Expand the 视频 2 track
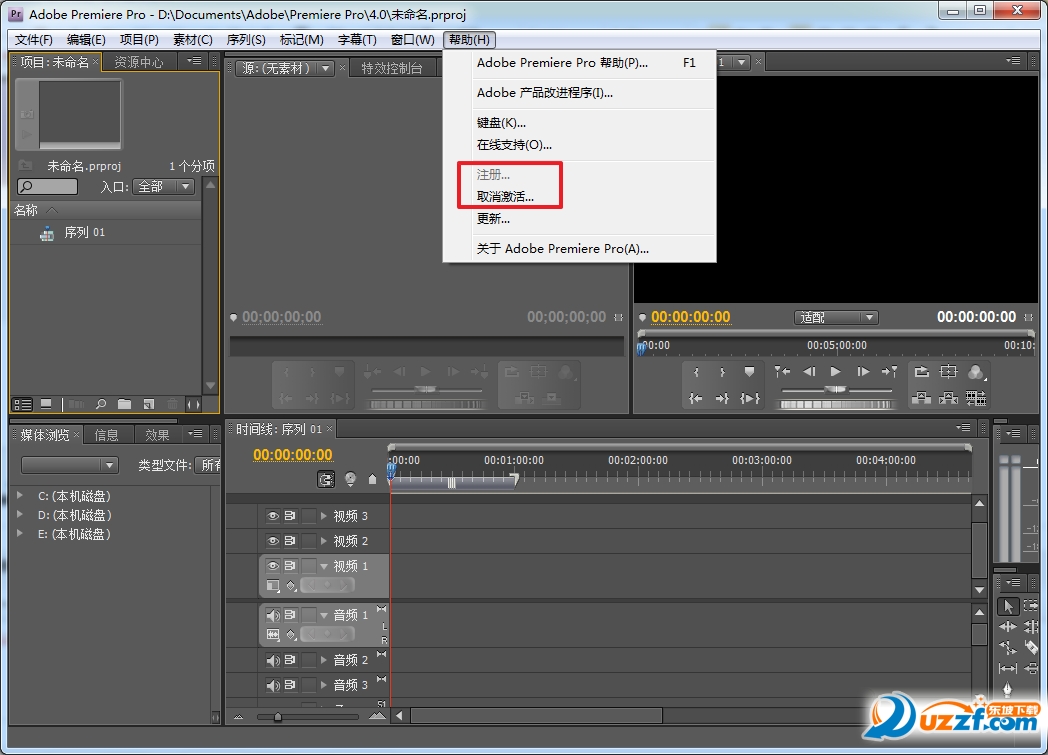Screen dimensions: 1048x755 324,541
